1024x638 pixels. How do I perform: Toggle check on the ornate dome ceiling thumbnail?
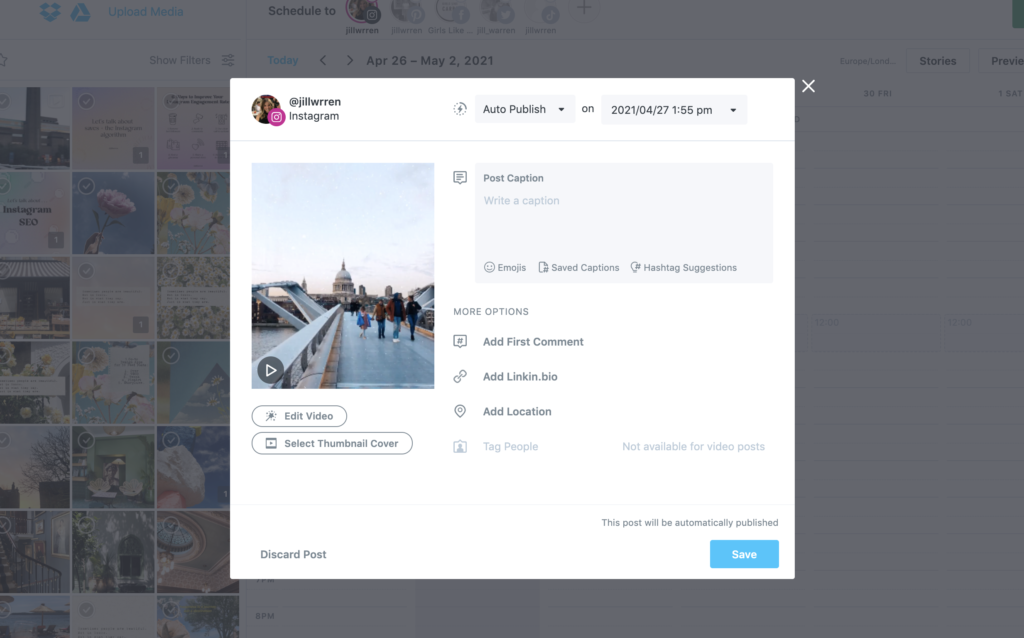tap(171, 524)
